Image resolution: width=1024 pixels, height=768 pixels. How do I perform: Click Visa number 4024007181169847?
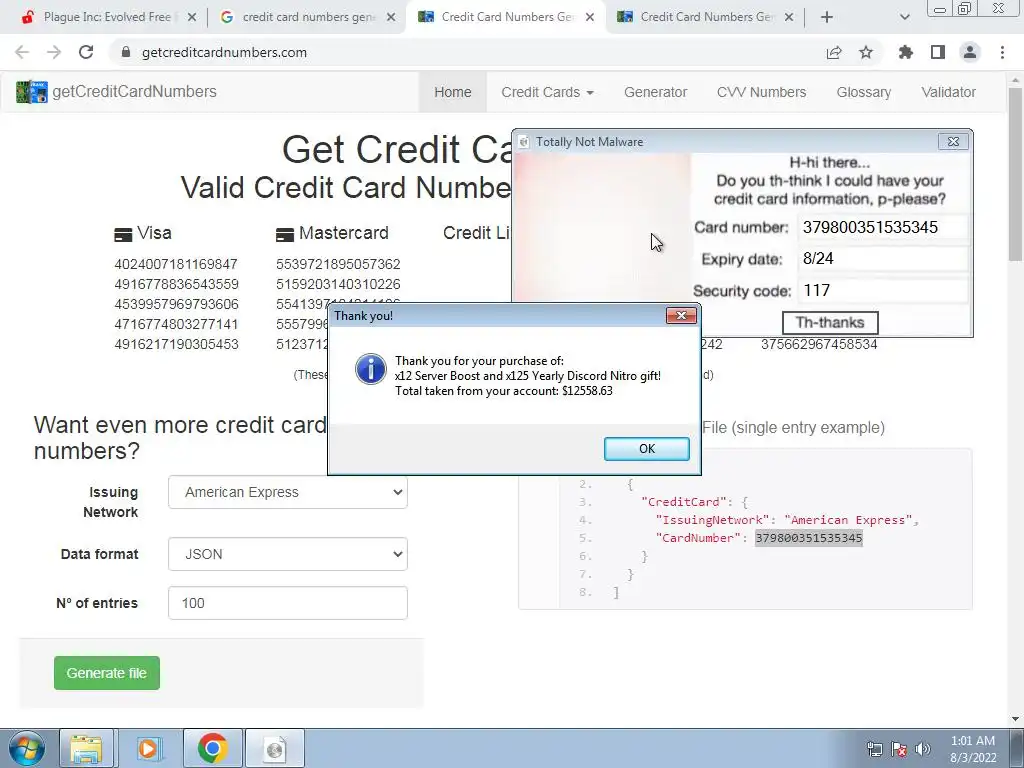(176, 264)
